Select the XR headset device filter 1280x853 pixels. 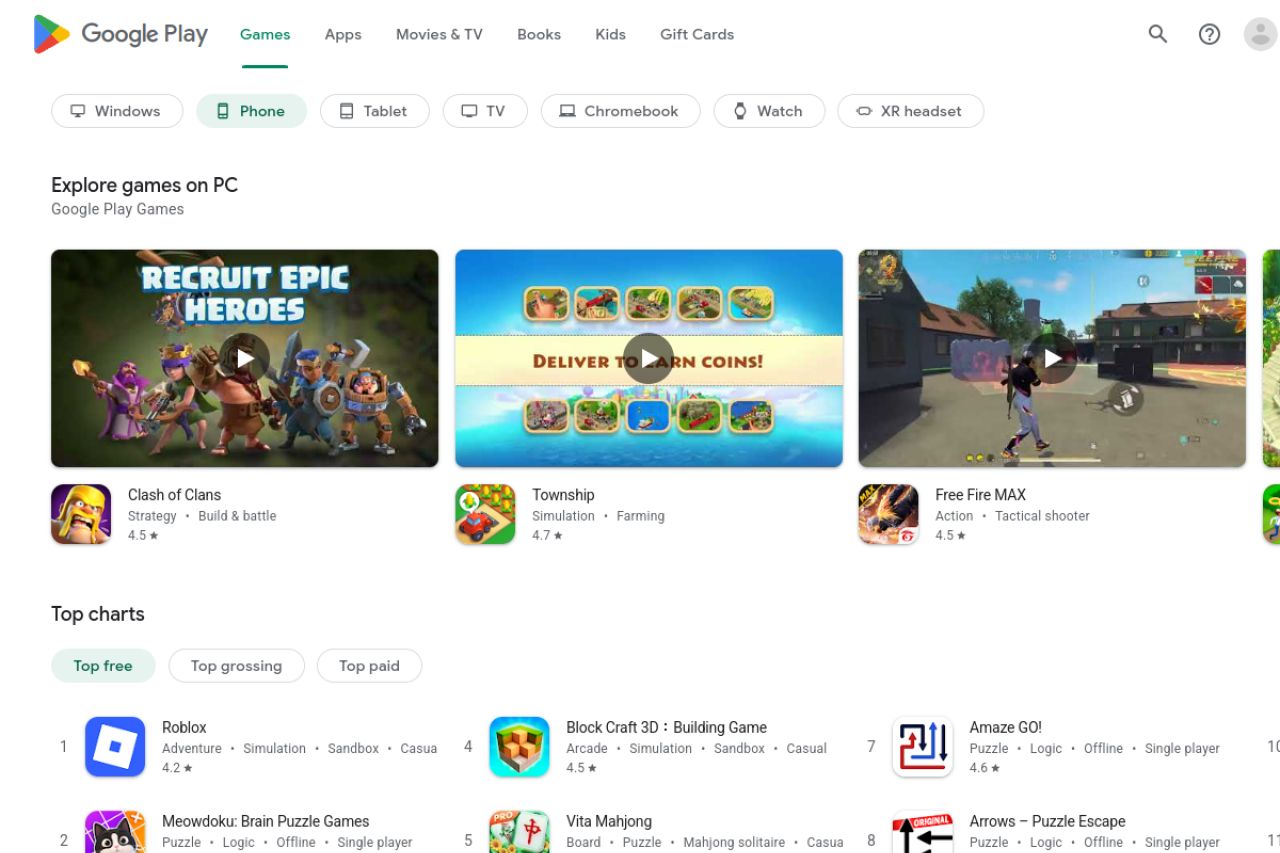pos(910,111)
